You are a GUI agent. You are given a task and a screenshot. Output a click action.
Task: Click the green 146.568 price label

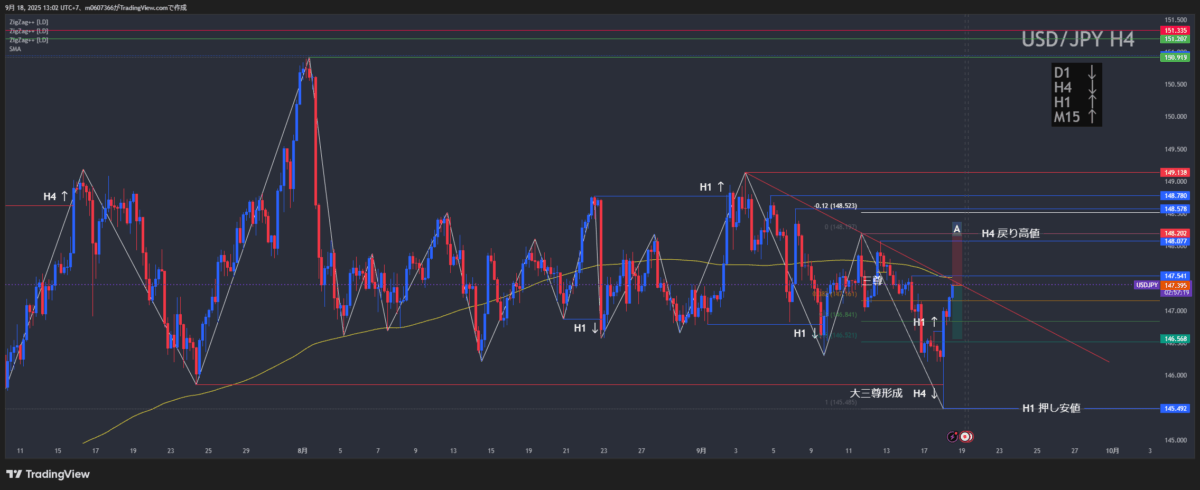(x=1175, y=339)
